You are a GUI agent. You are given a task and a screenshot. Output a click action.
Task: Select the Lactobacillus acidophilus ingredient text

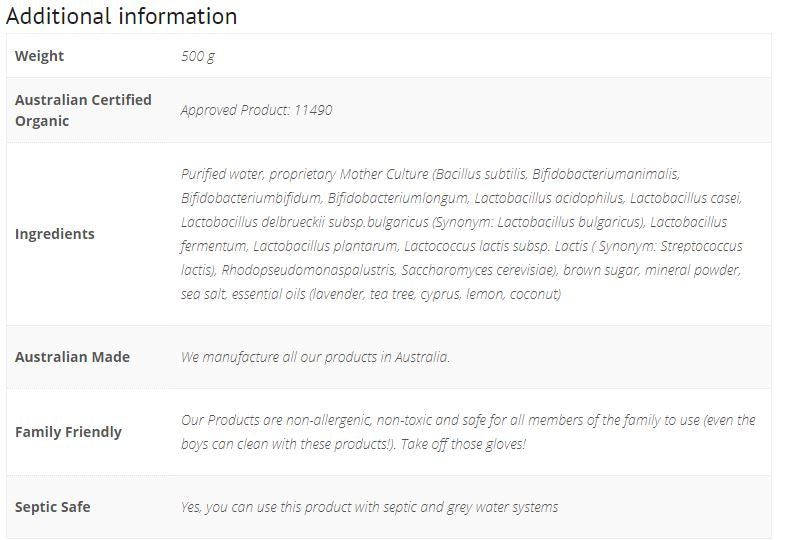[549, 198]
